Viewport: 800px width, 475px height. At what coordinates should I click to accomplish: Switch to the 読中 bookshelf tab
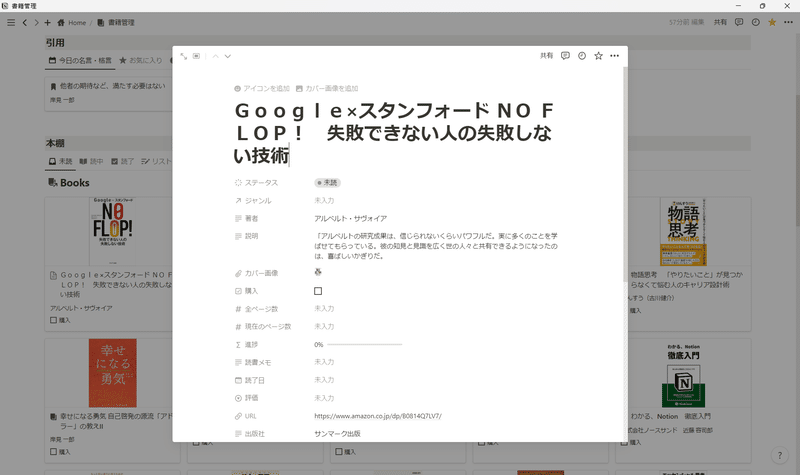91,161
